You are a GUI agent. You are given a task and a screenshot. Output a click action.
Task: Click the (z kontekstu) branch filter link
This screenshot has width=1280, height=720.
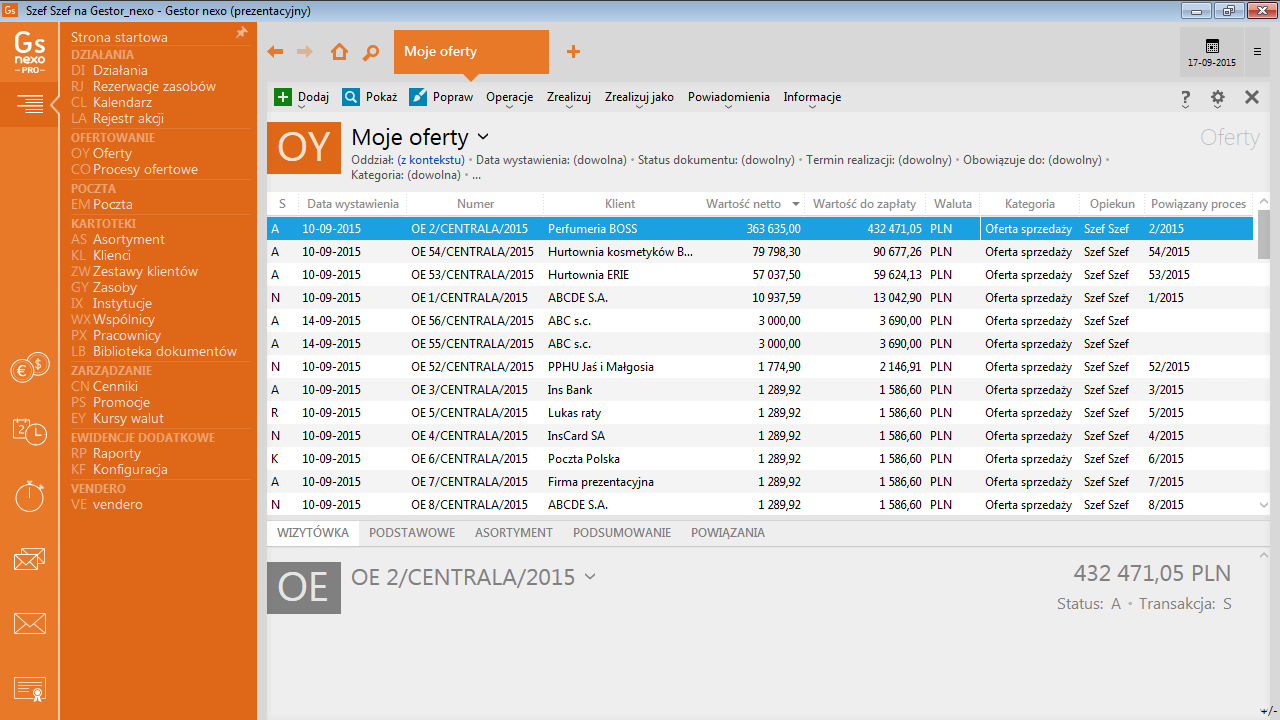430,160
